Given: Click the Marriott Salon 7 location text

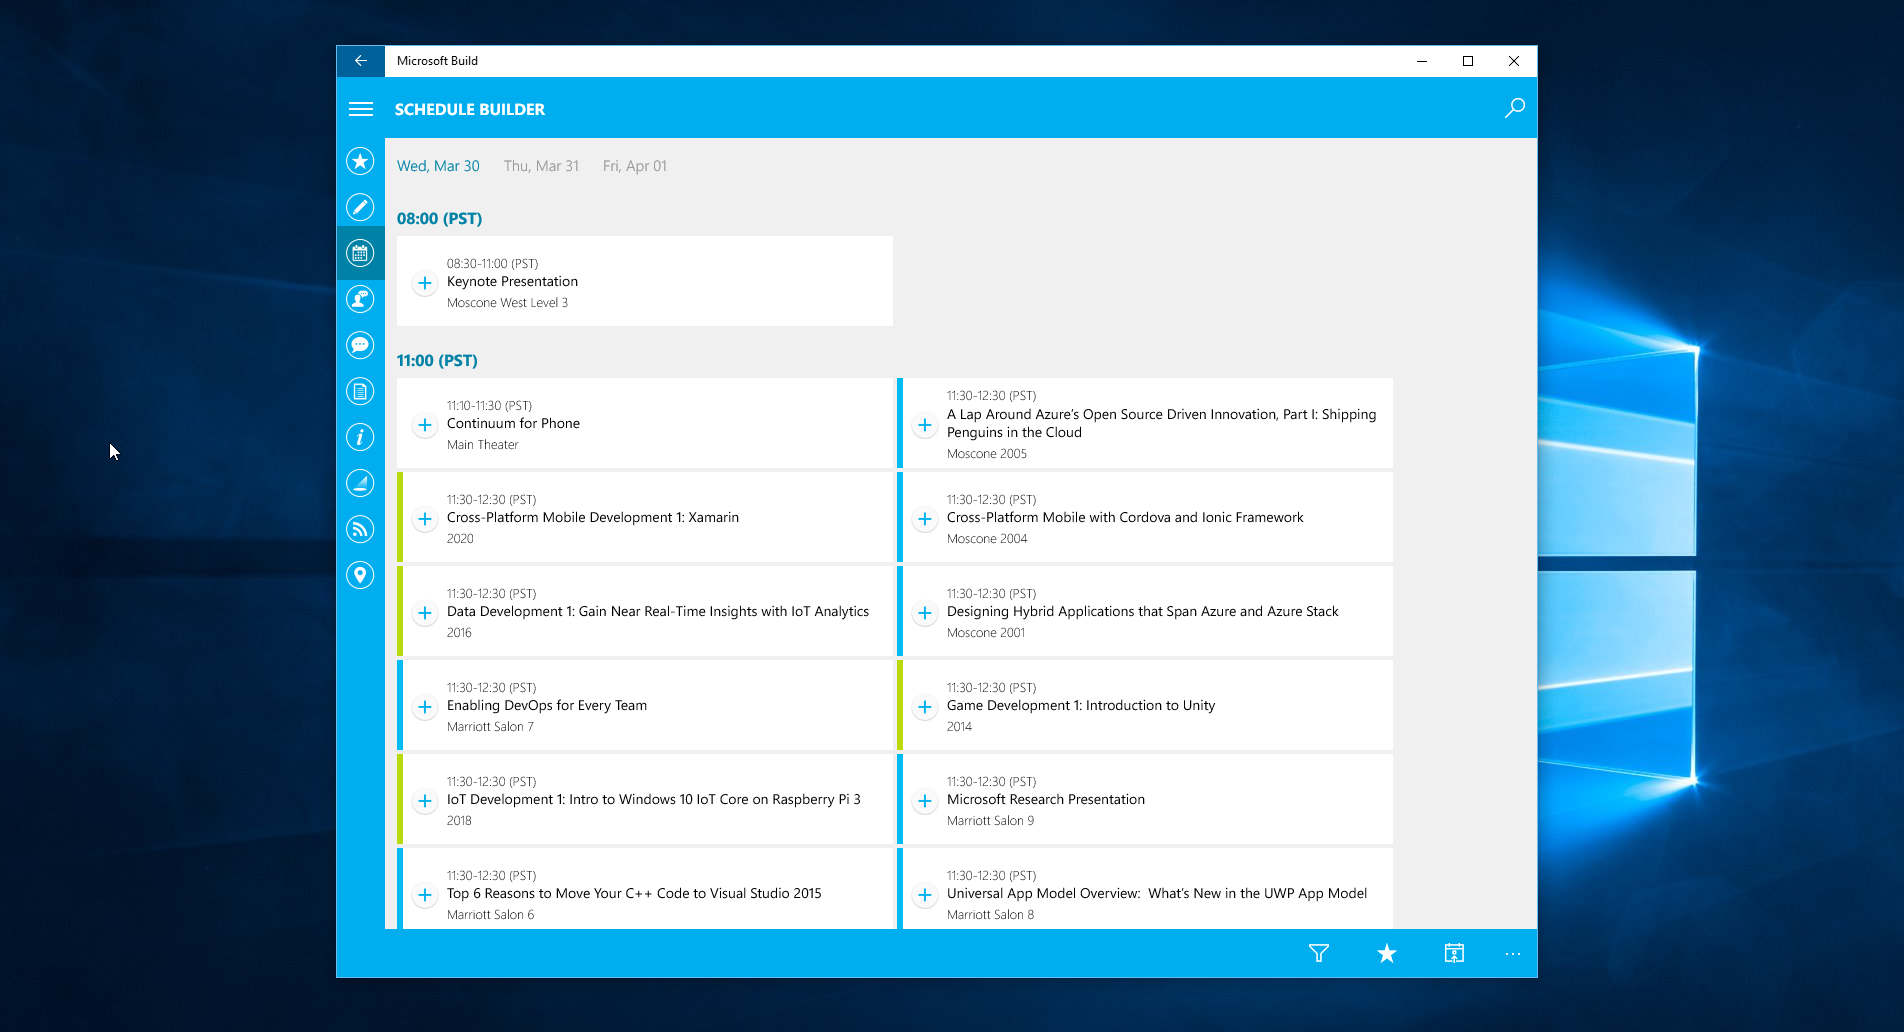Looking at the screenshot, I should point(490,727).
